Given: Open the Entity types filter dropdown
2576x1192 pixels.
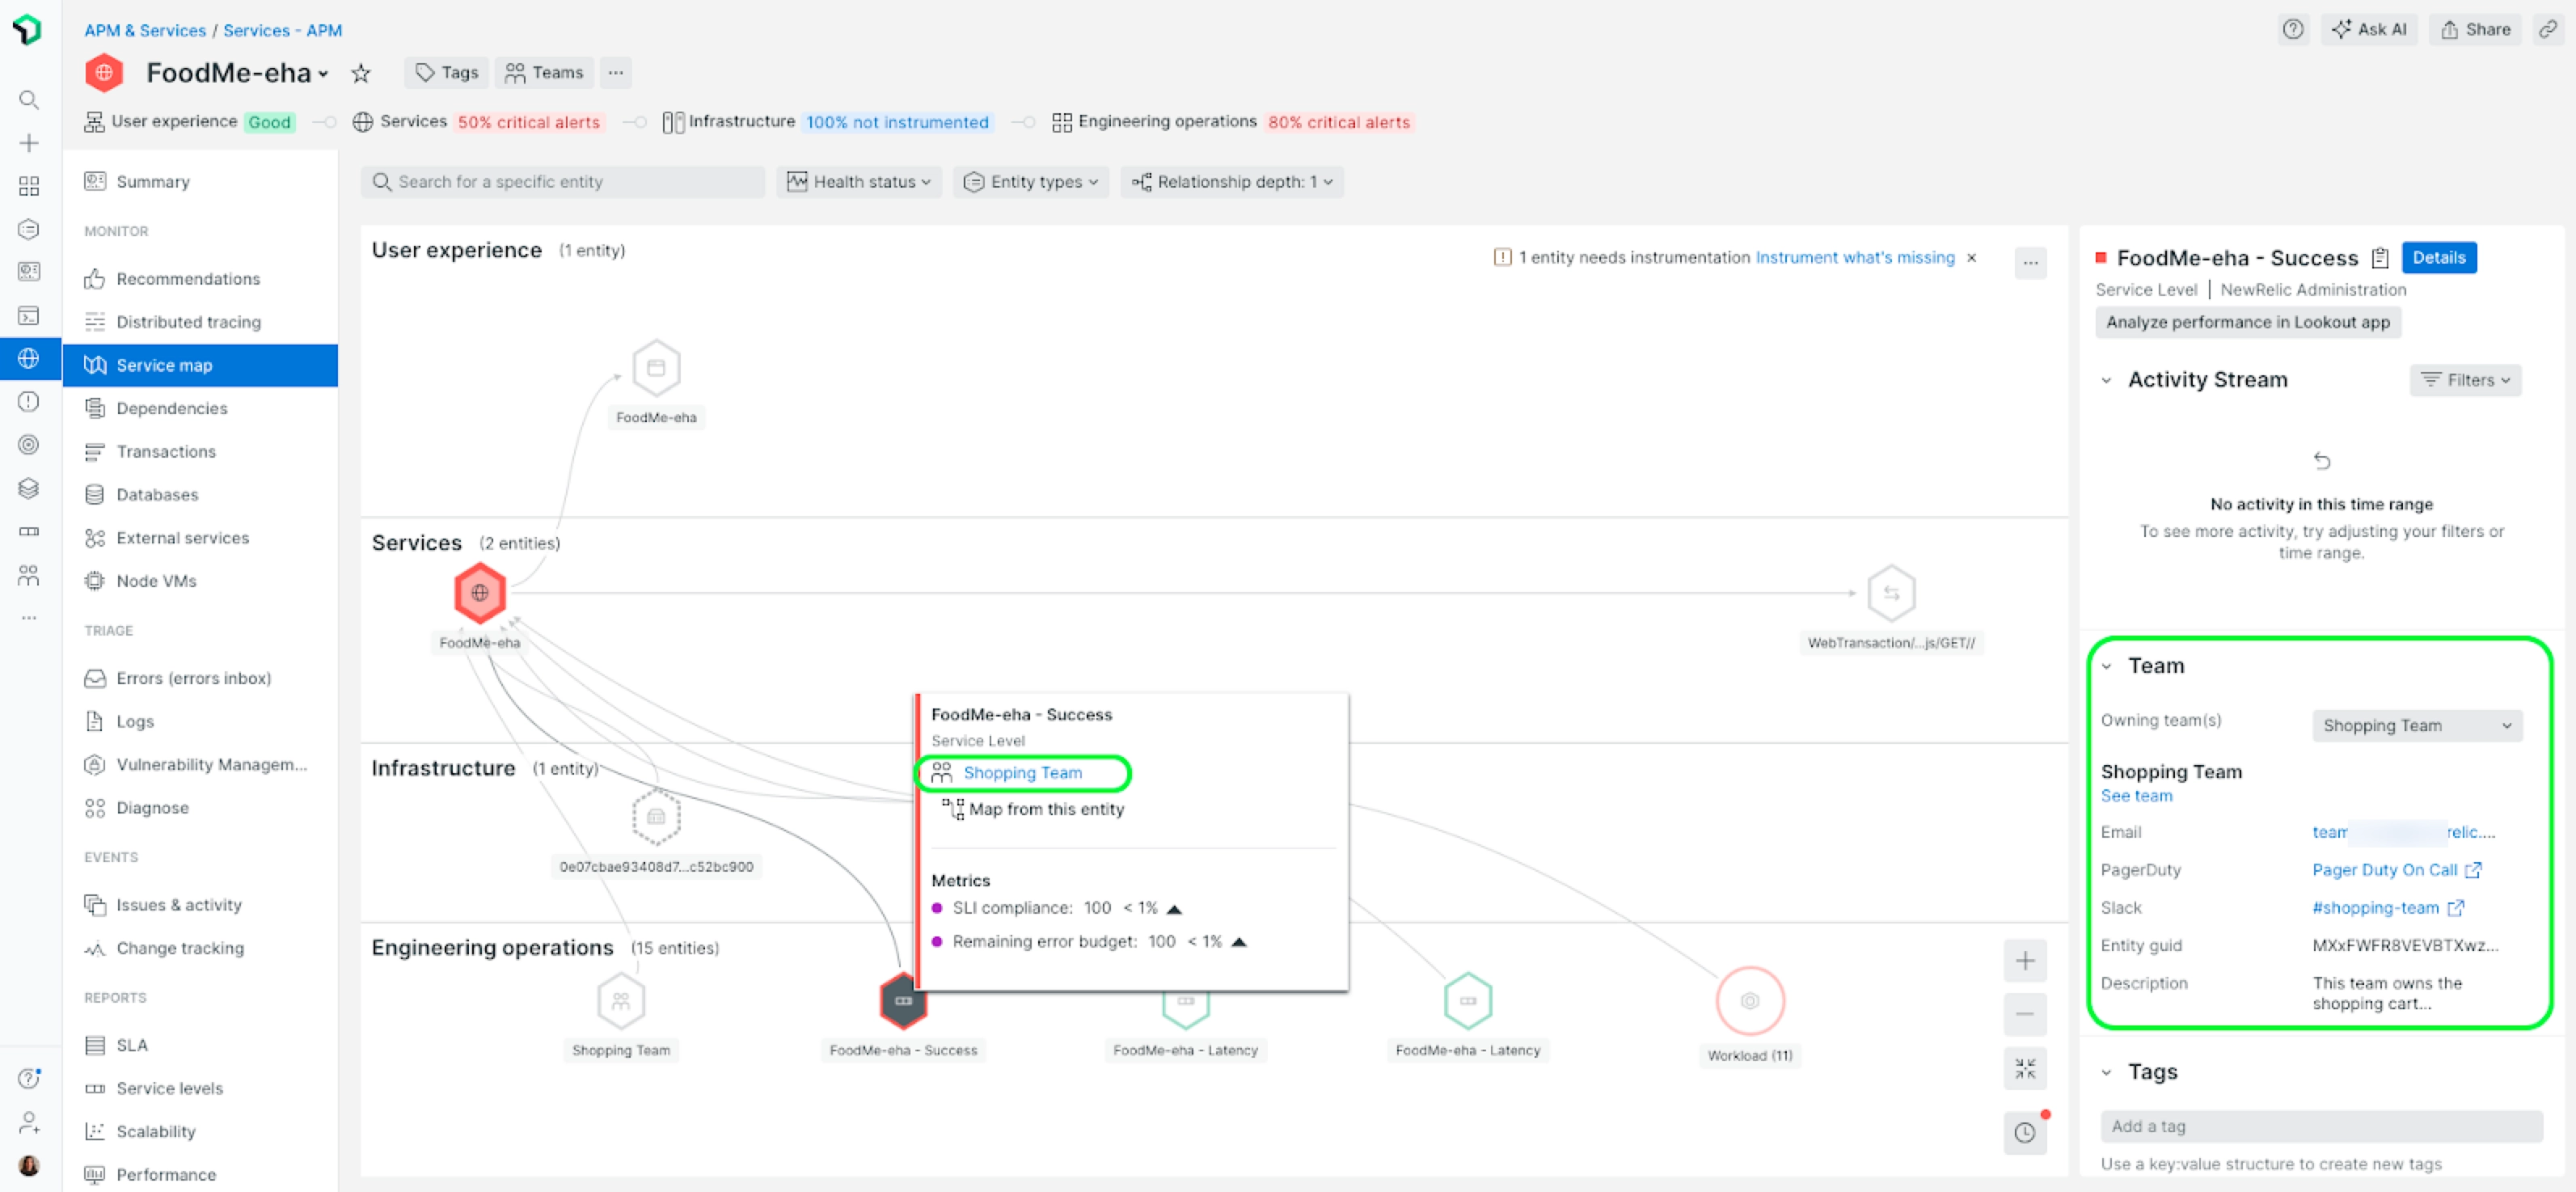Looking at the screenshot, I should pyautogui.click(x=1031, y=182).
